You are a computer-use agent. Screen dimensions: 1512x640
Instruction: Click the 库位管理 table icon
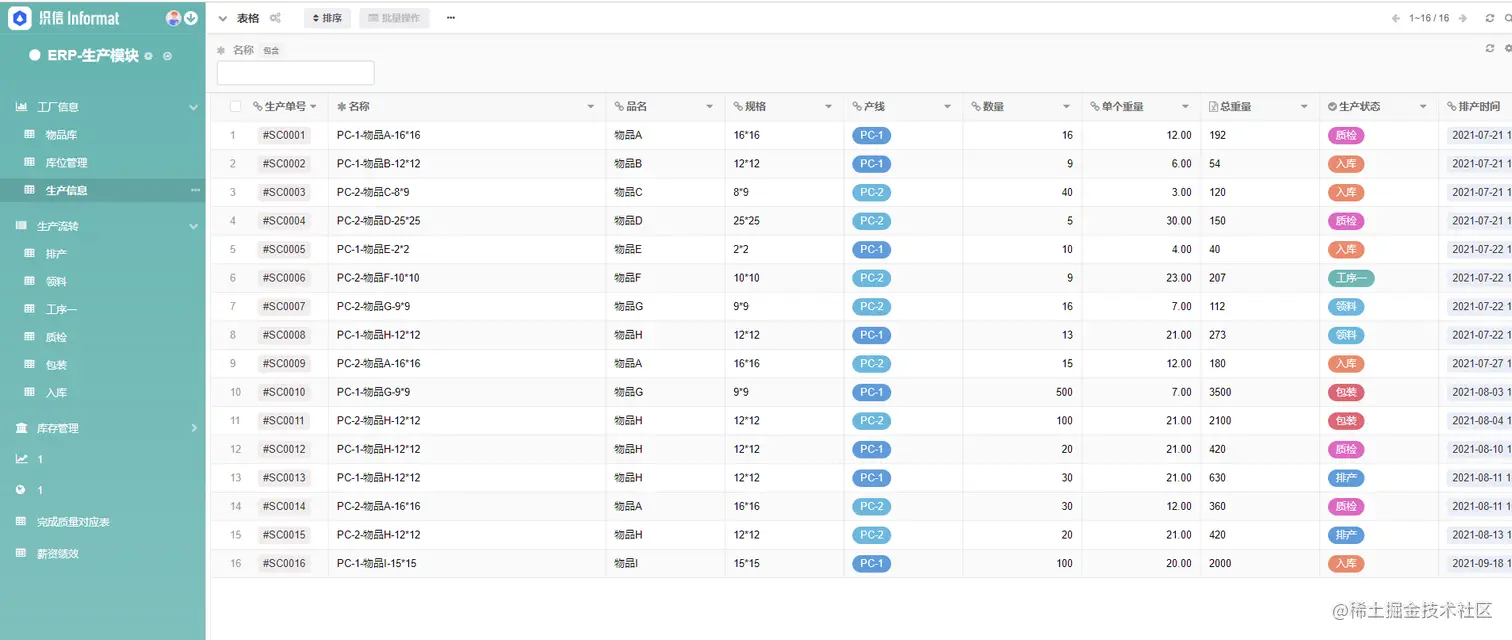[29, 162]
